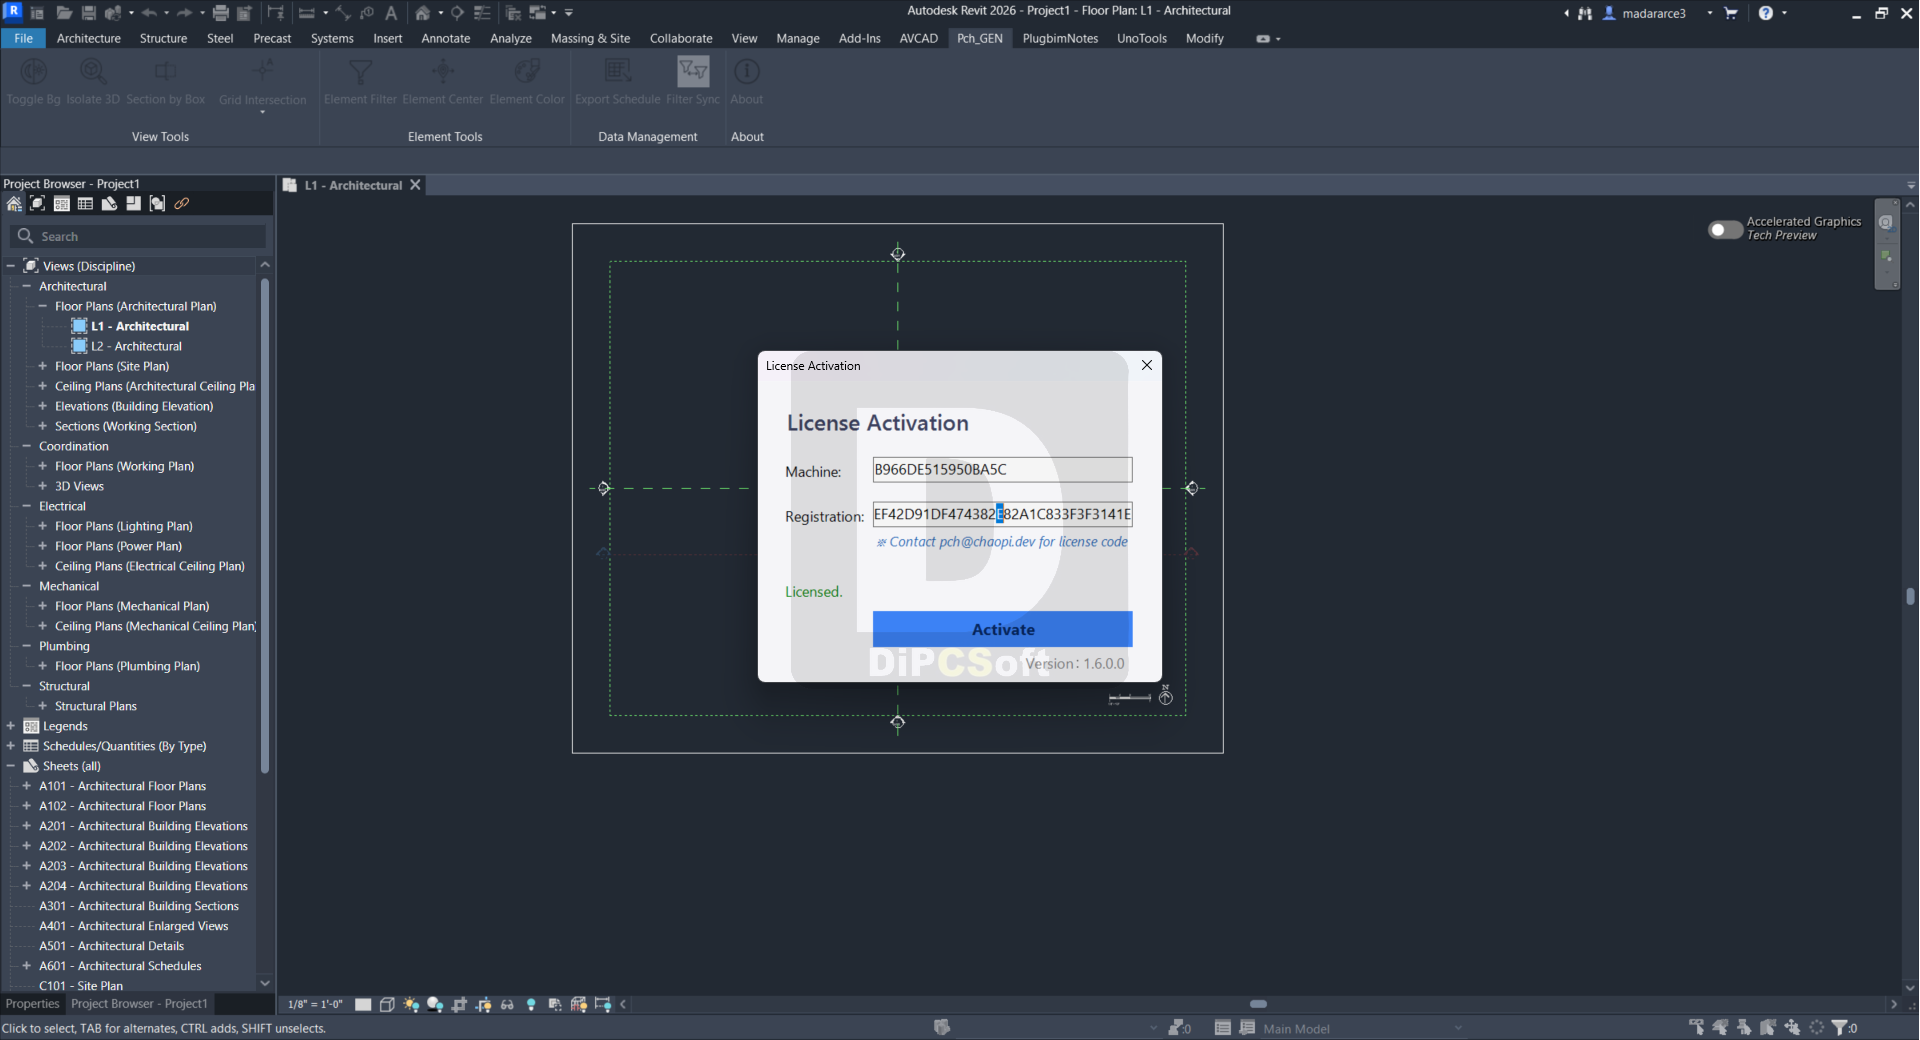1920x1040 pixels.
Task: Toggle Select Pinned Elements icon in status bar
Action: click(x=1744, y=1028)
